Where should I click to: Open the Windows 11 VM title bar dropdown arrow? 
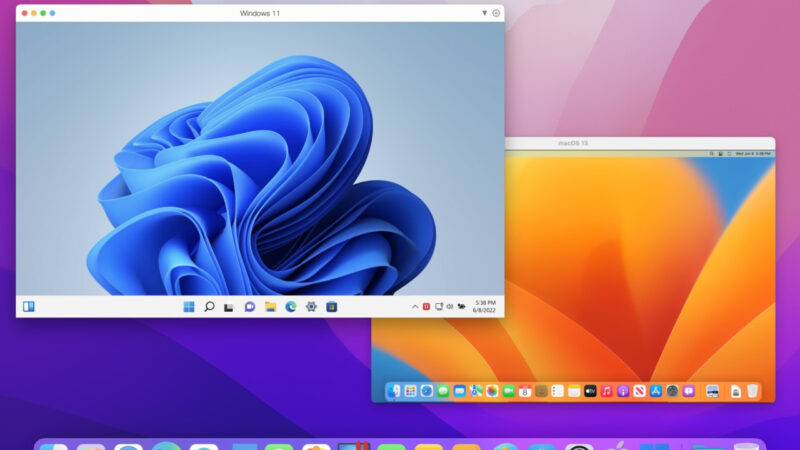coord(484,13)
